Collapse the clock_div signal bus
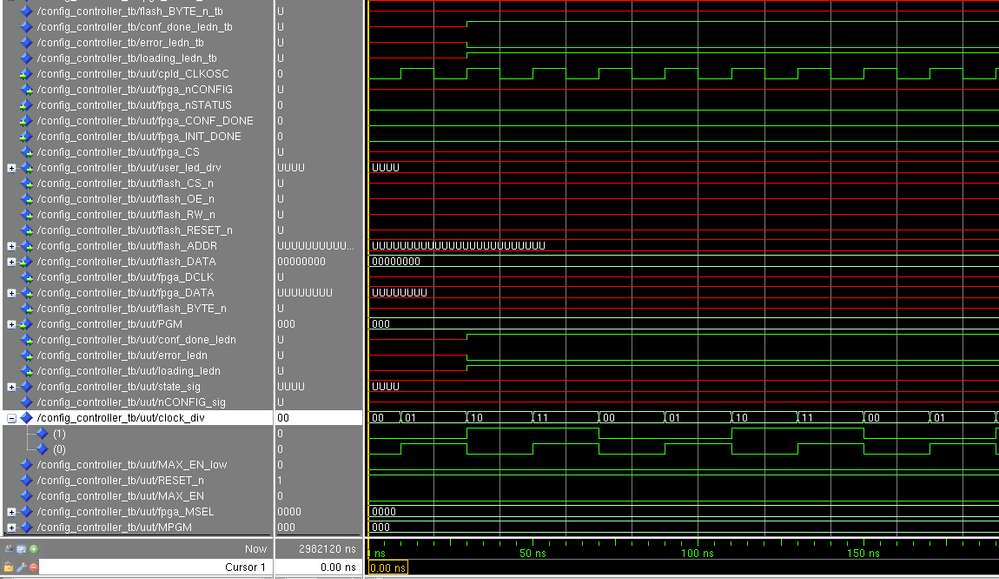 click(x=12, y=418)
